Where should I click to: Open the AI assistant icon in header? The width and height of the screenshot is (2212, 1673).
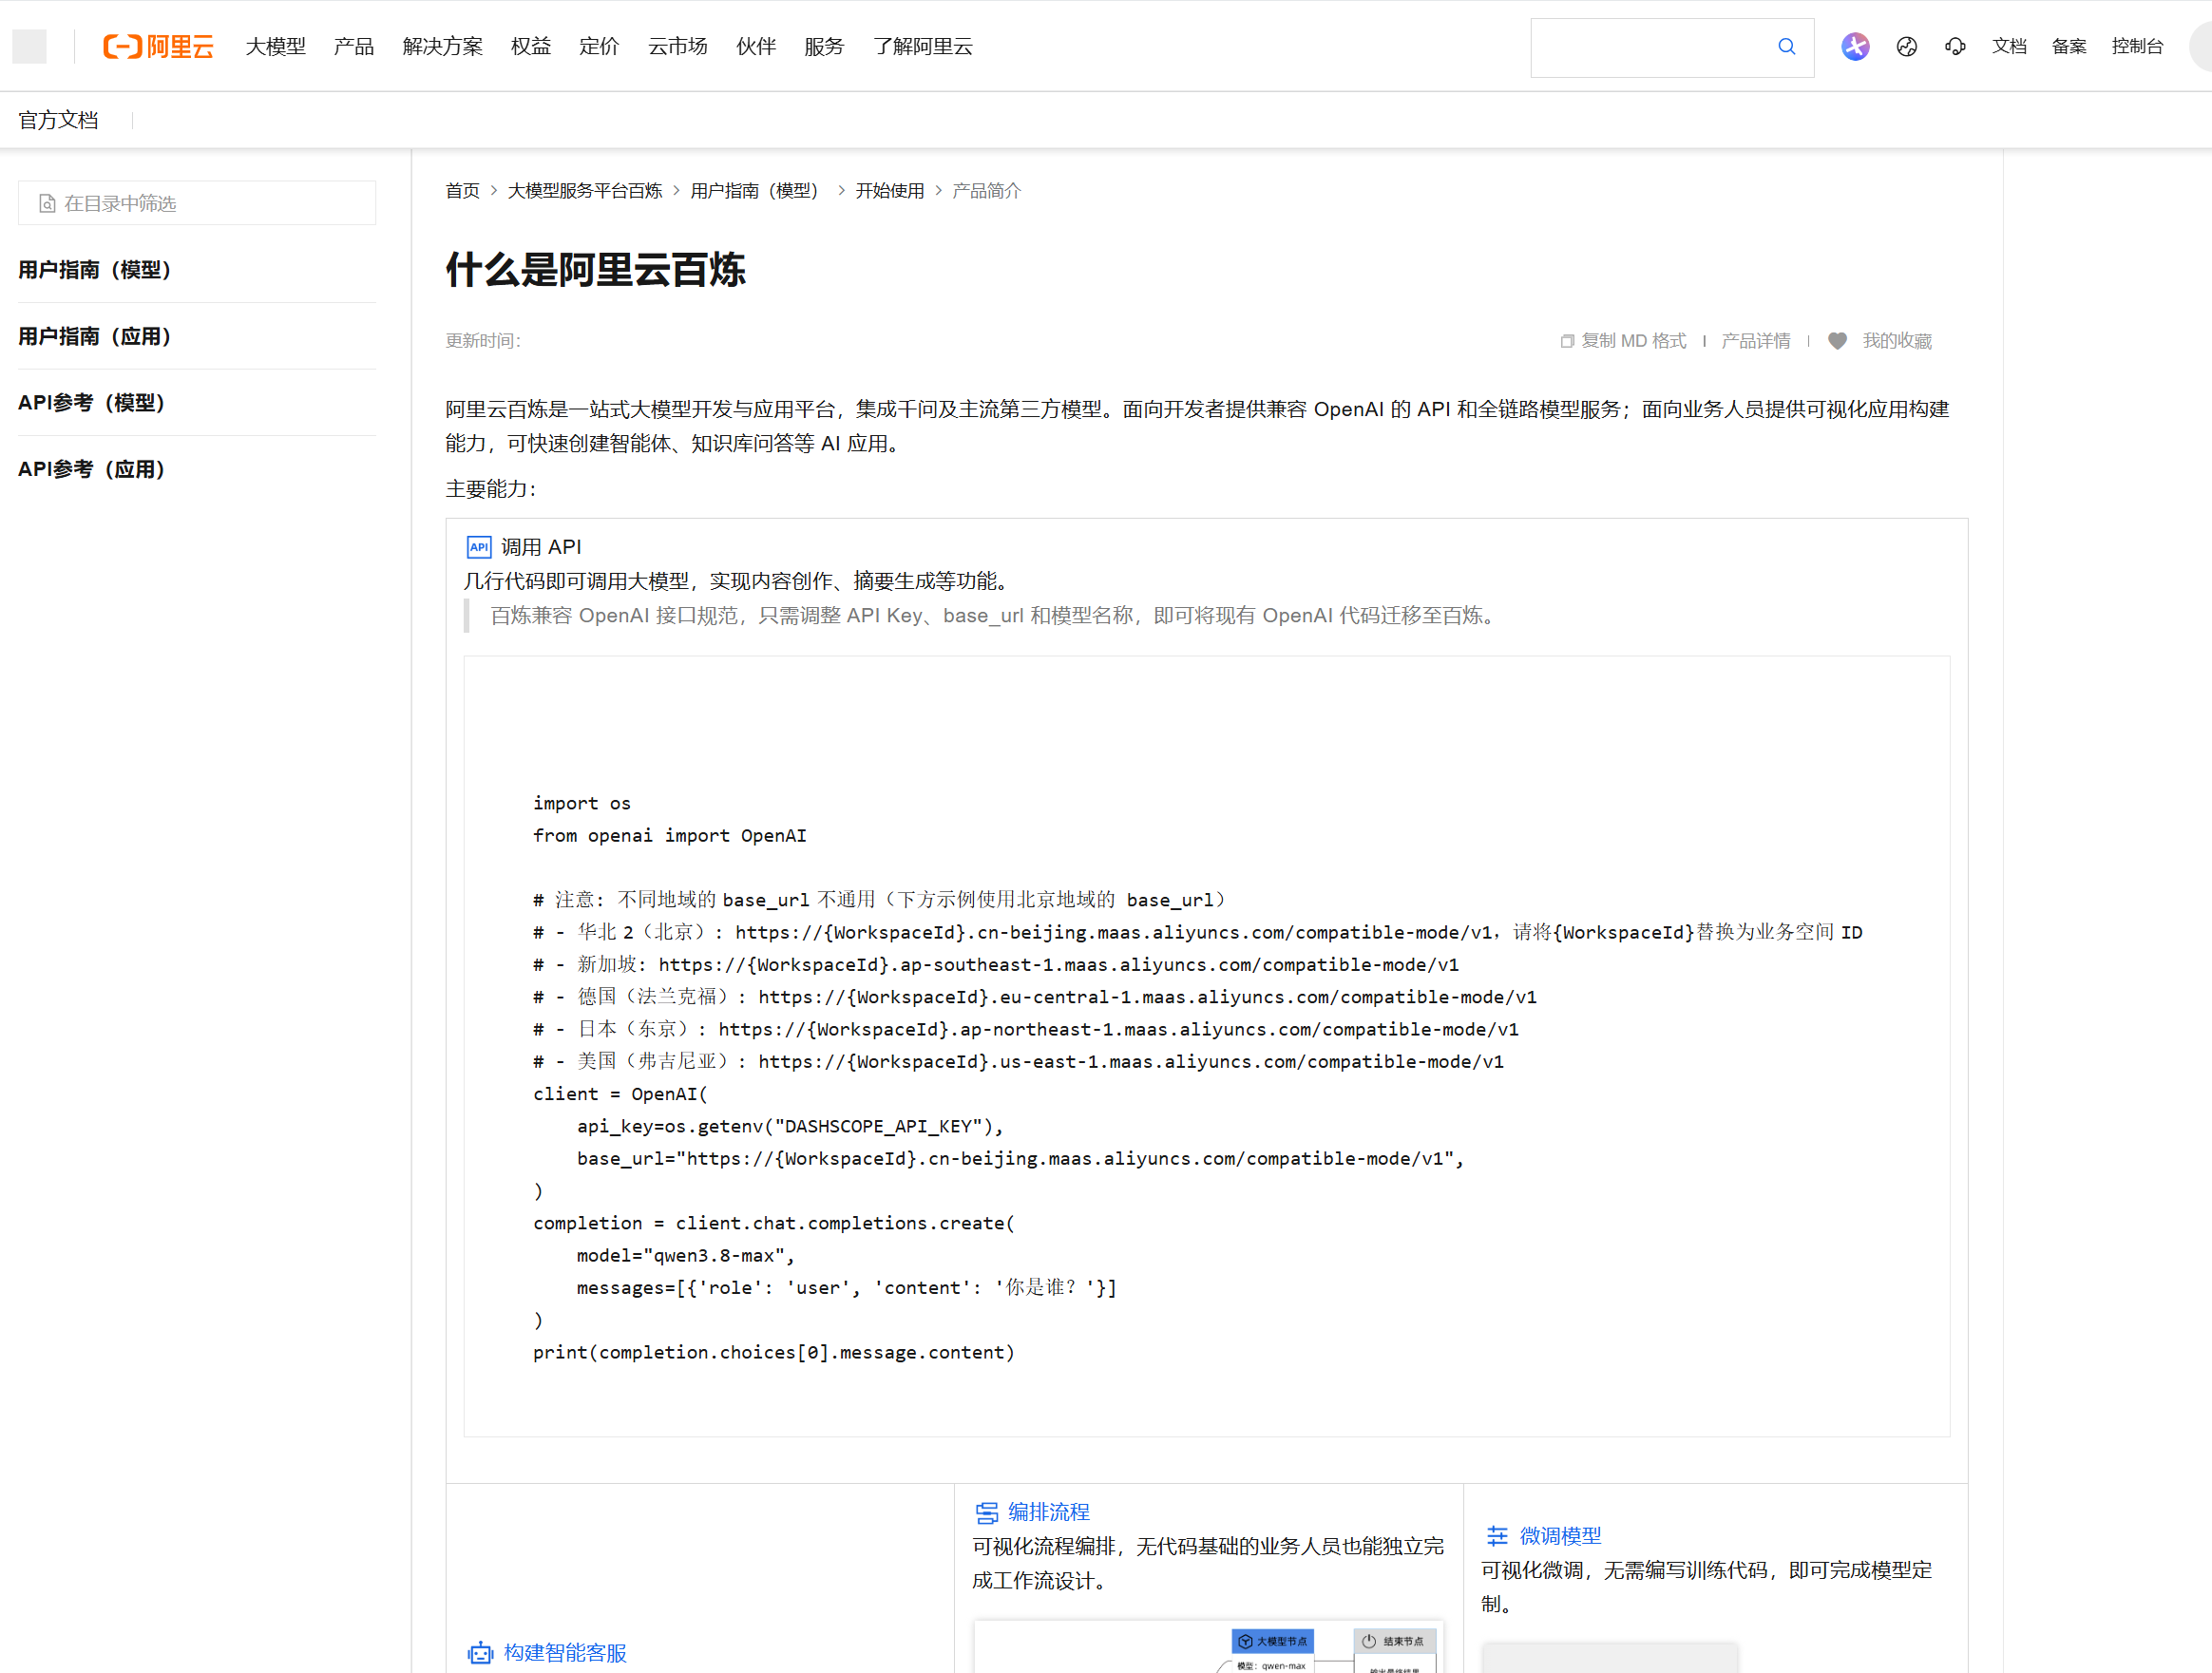tap(1855, 46)
